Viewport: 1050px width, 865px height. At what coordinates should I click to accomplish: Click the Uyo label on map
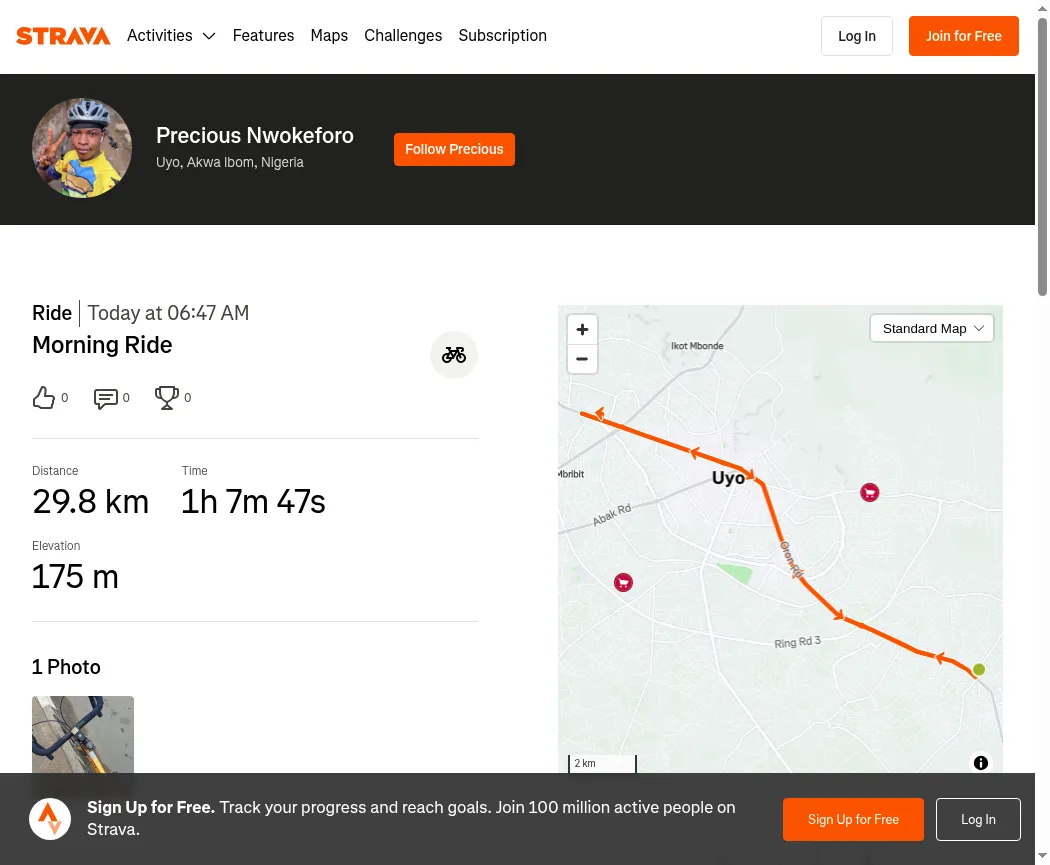pos(728,478)
